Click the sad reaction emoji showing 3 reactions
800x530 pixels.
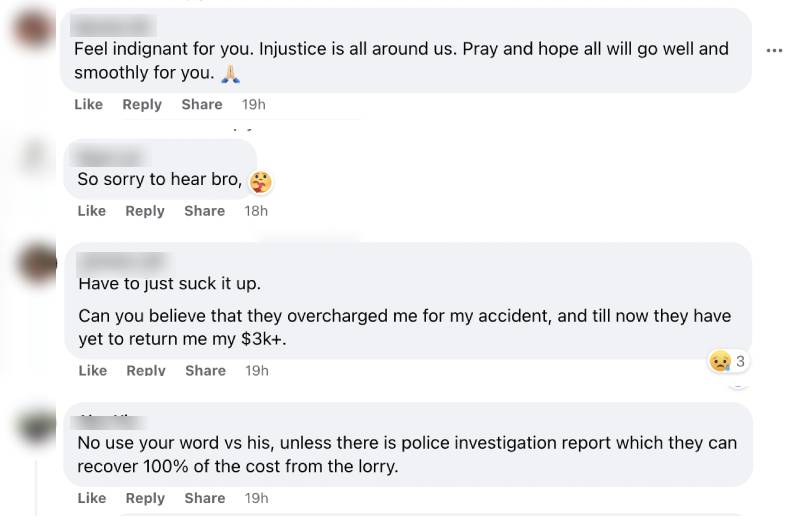pyautogui.click(x=719, y=361)
